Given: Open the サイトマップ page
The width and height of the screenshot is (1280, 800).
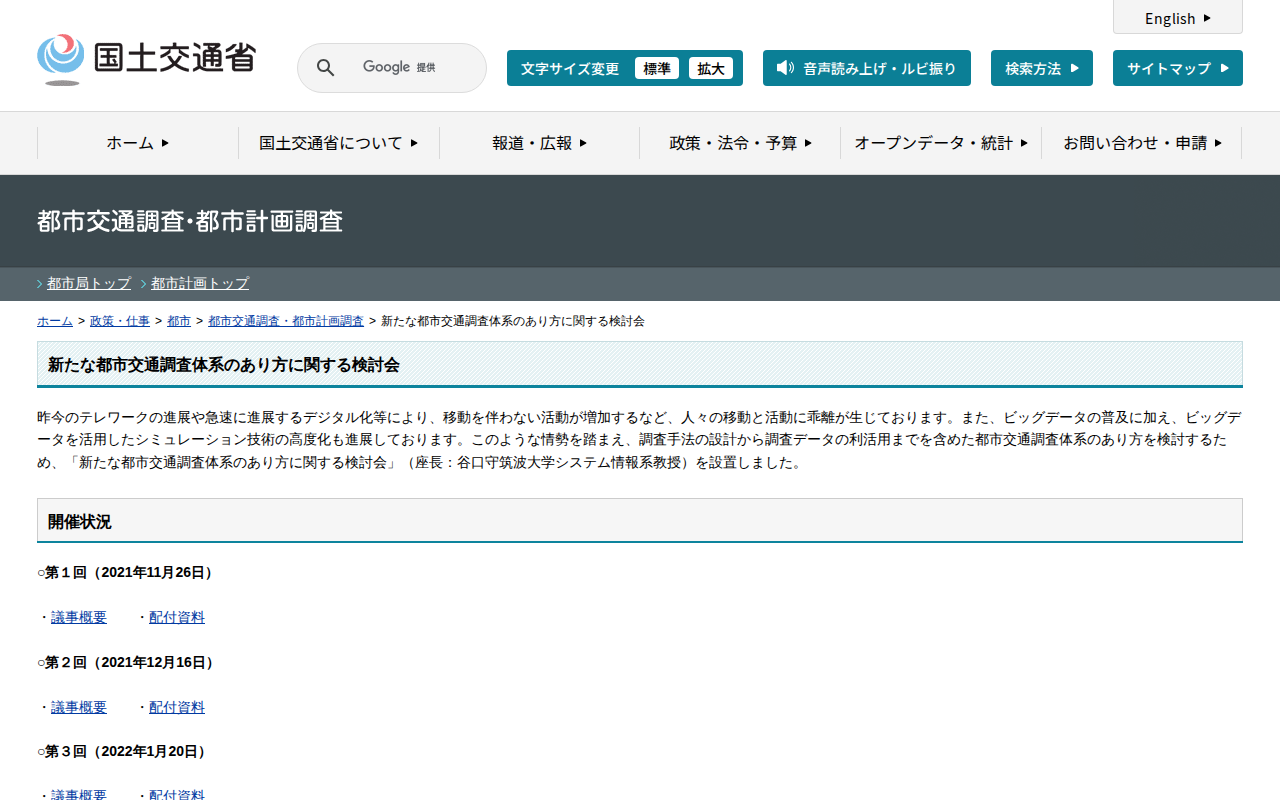Looking at the screenshot, I should click(1178, 68).
